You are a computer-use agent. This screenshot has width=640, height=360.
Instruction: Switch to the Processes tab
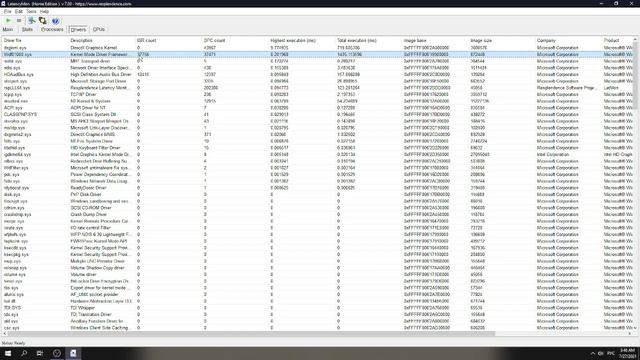52,29
